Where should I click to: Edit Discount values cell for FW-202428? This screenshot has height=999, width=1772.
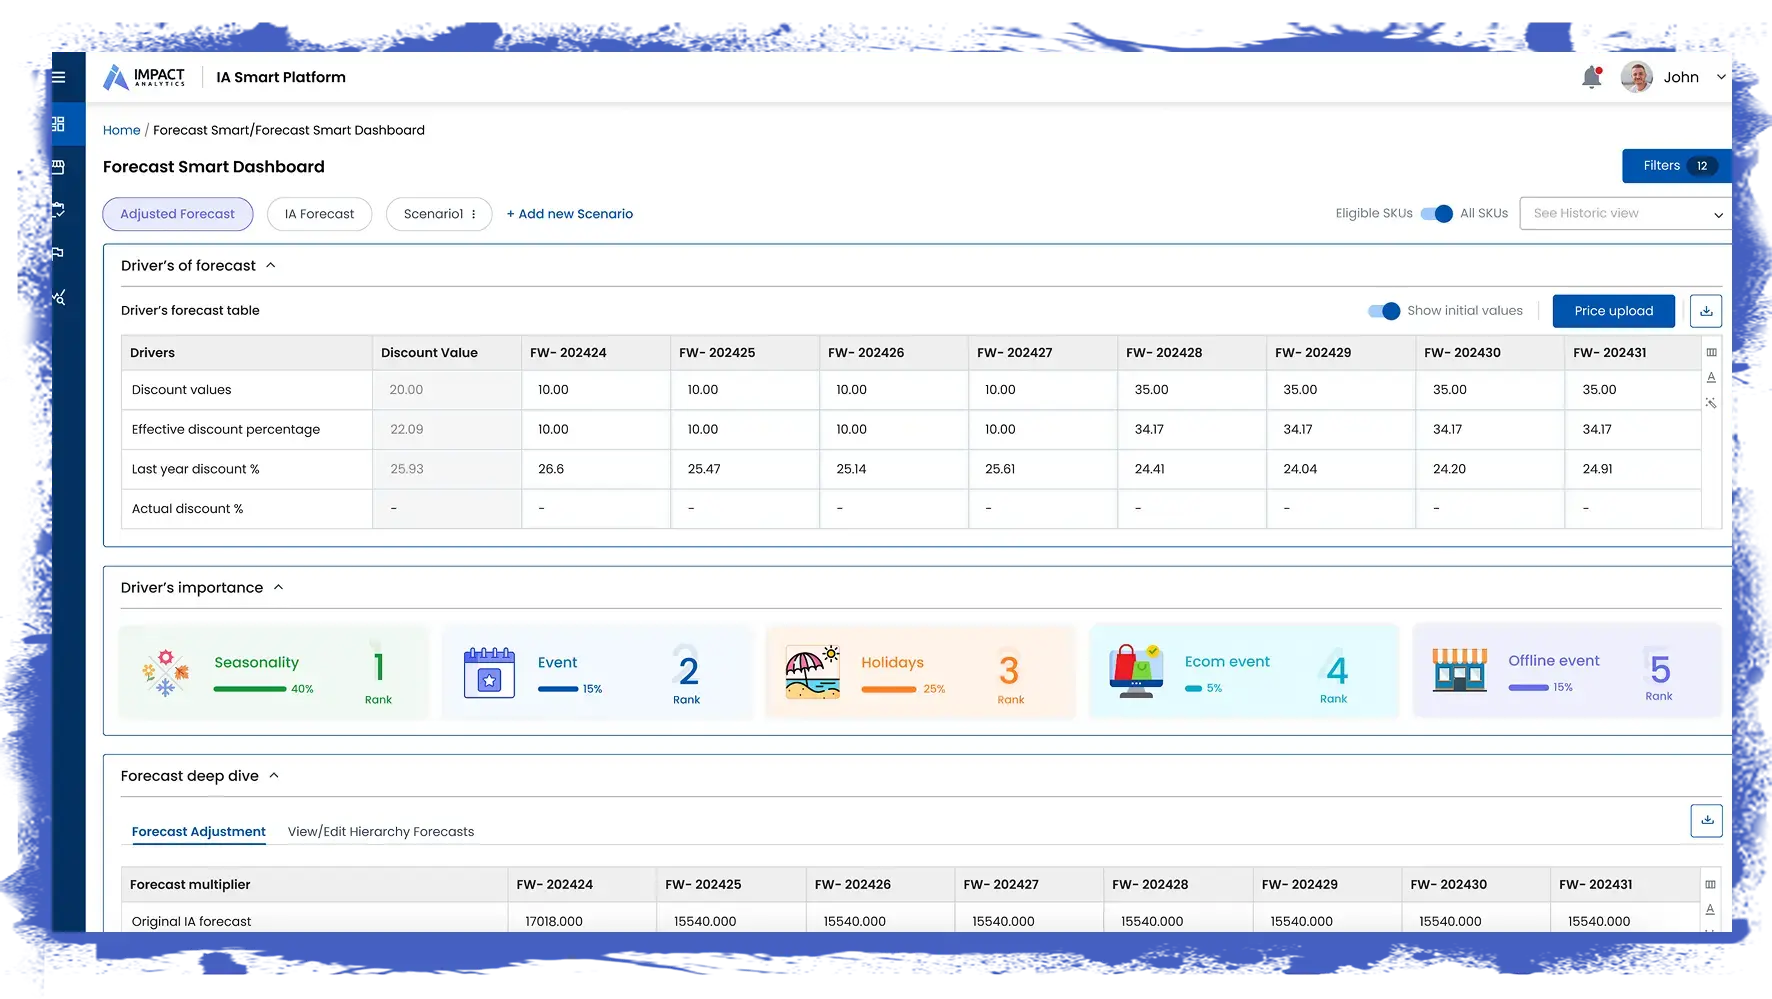[x=1192, y=390]
